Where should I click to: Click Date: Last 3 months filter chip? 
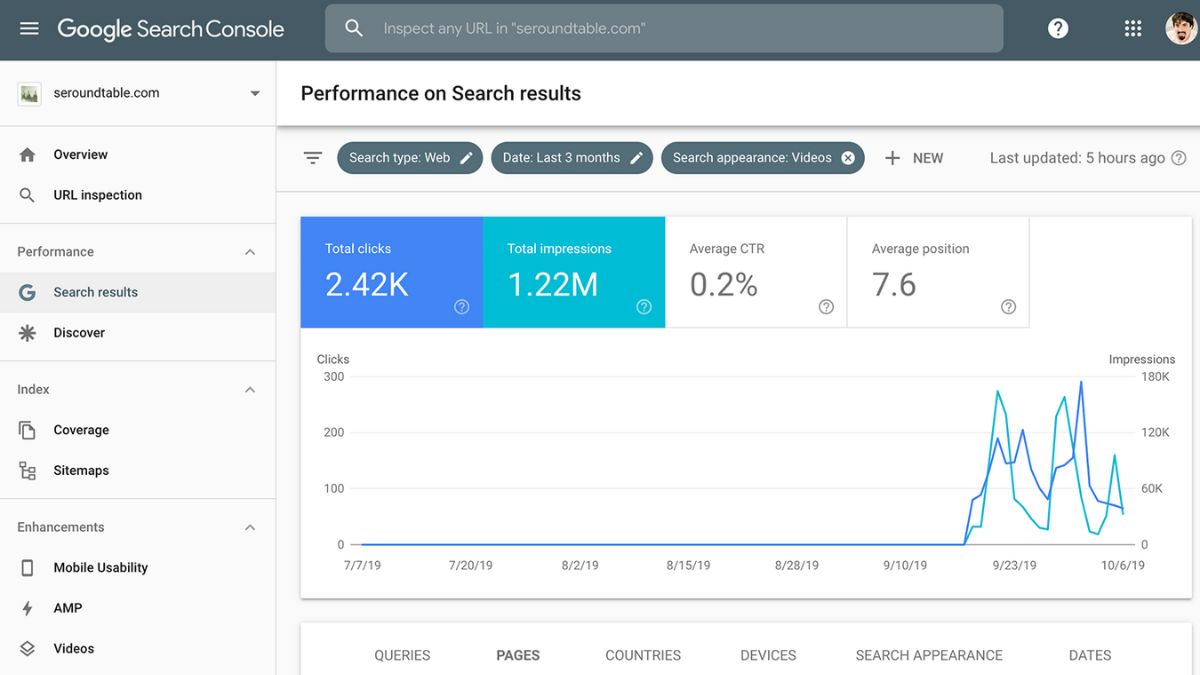[x=572, y=158]
